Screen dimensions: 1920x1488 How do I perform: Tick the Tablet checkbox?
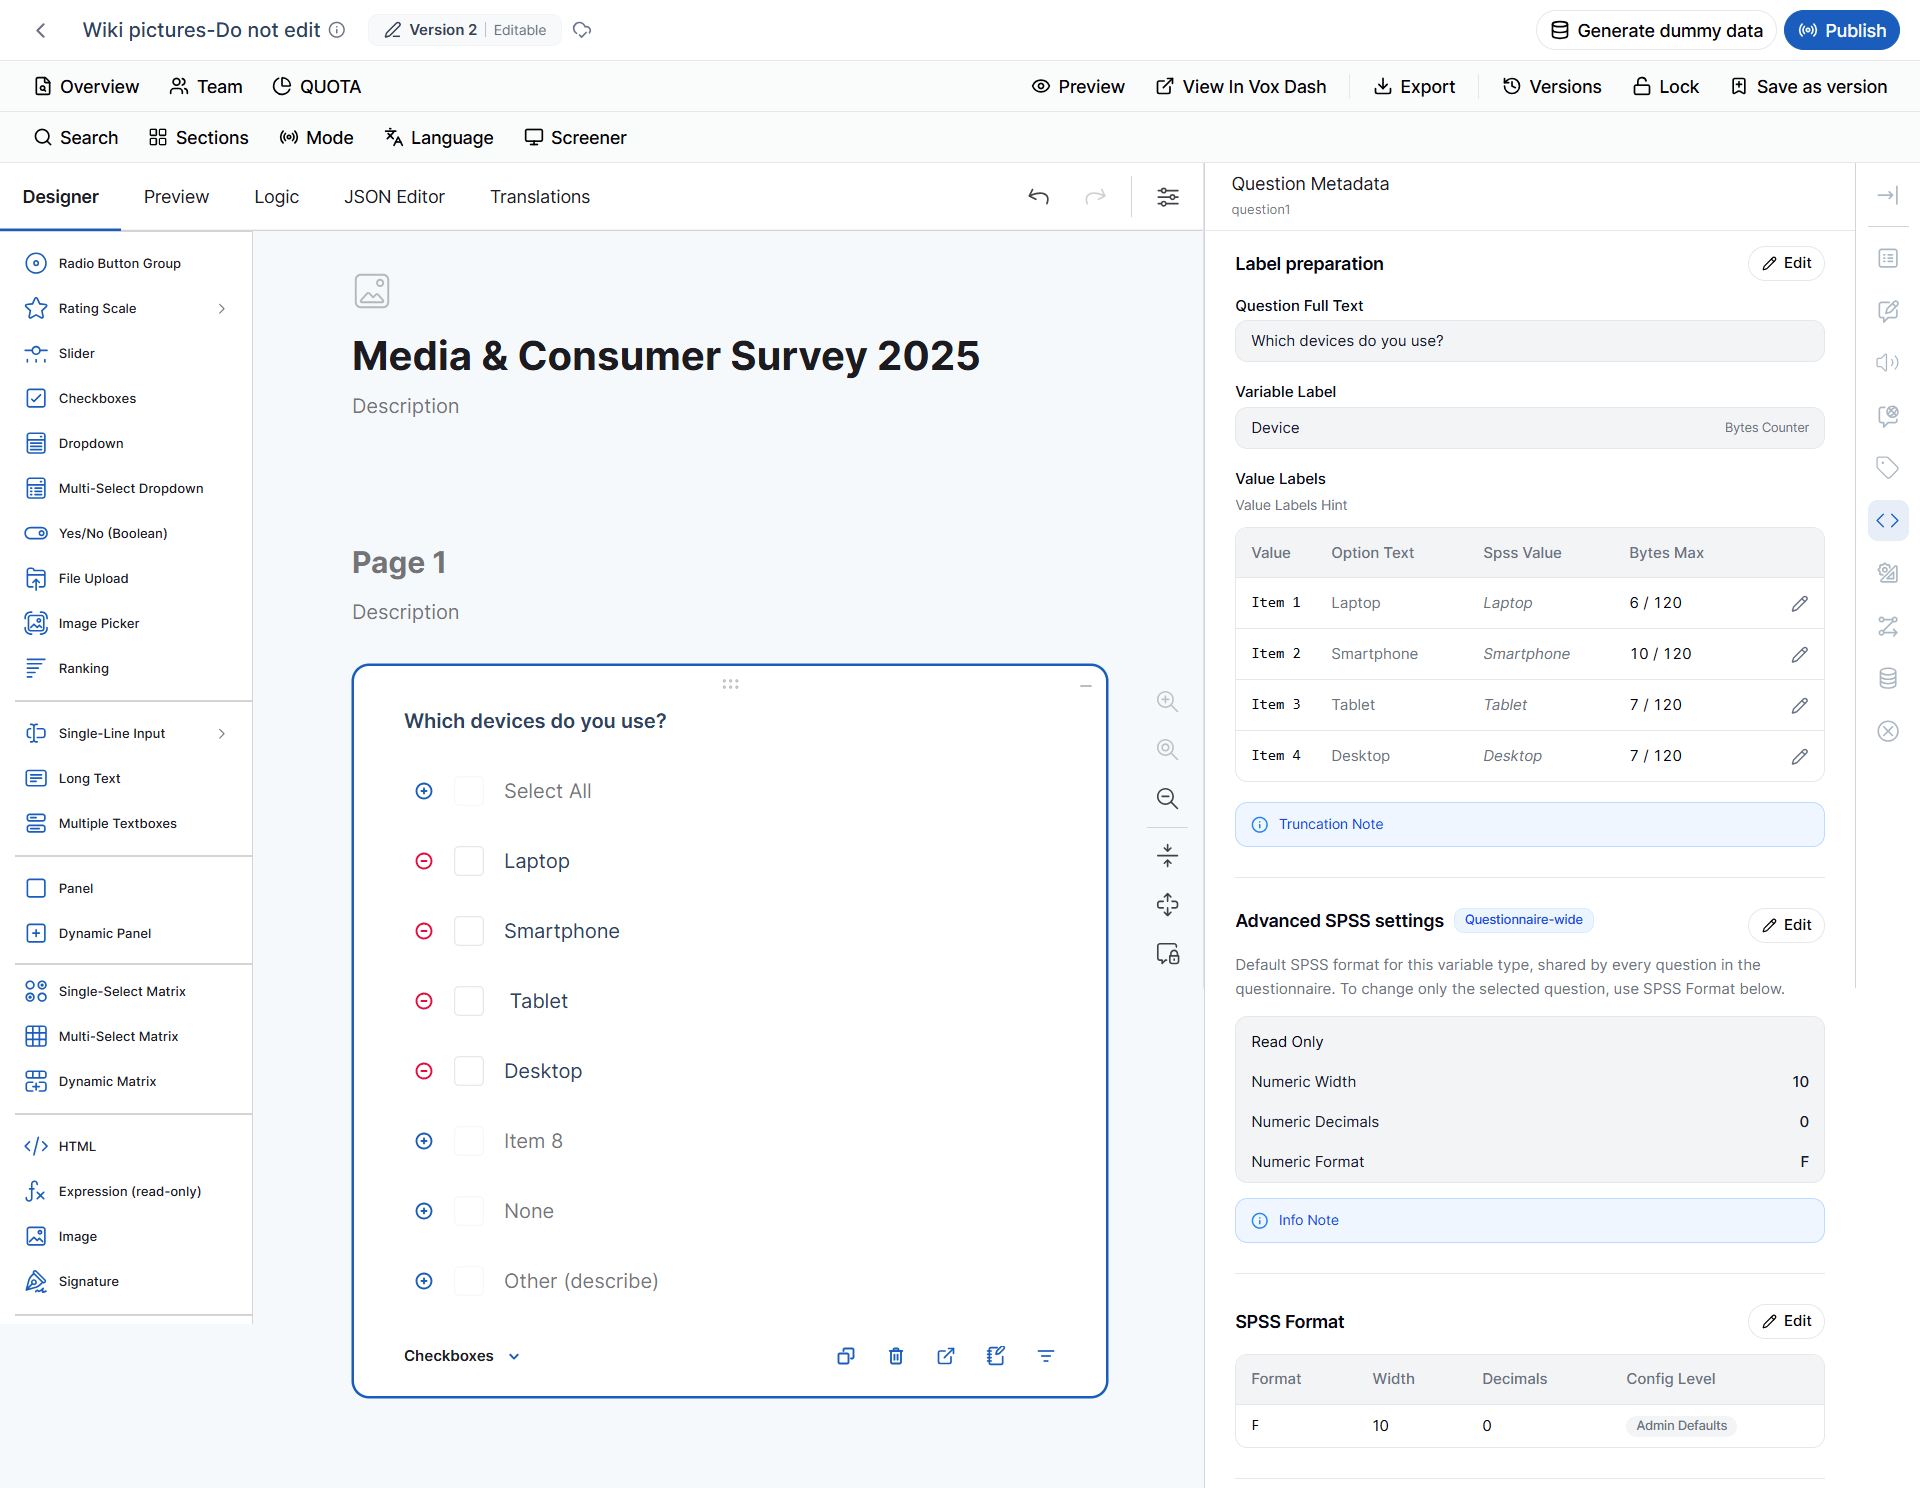(x=469, y=1001)
